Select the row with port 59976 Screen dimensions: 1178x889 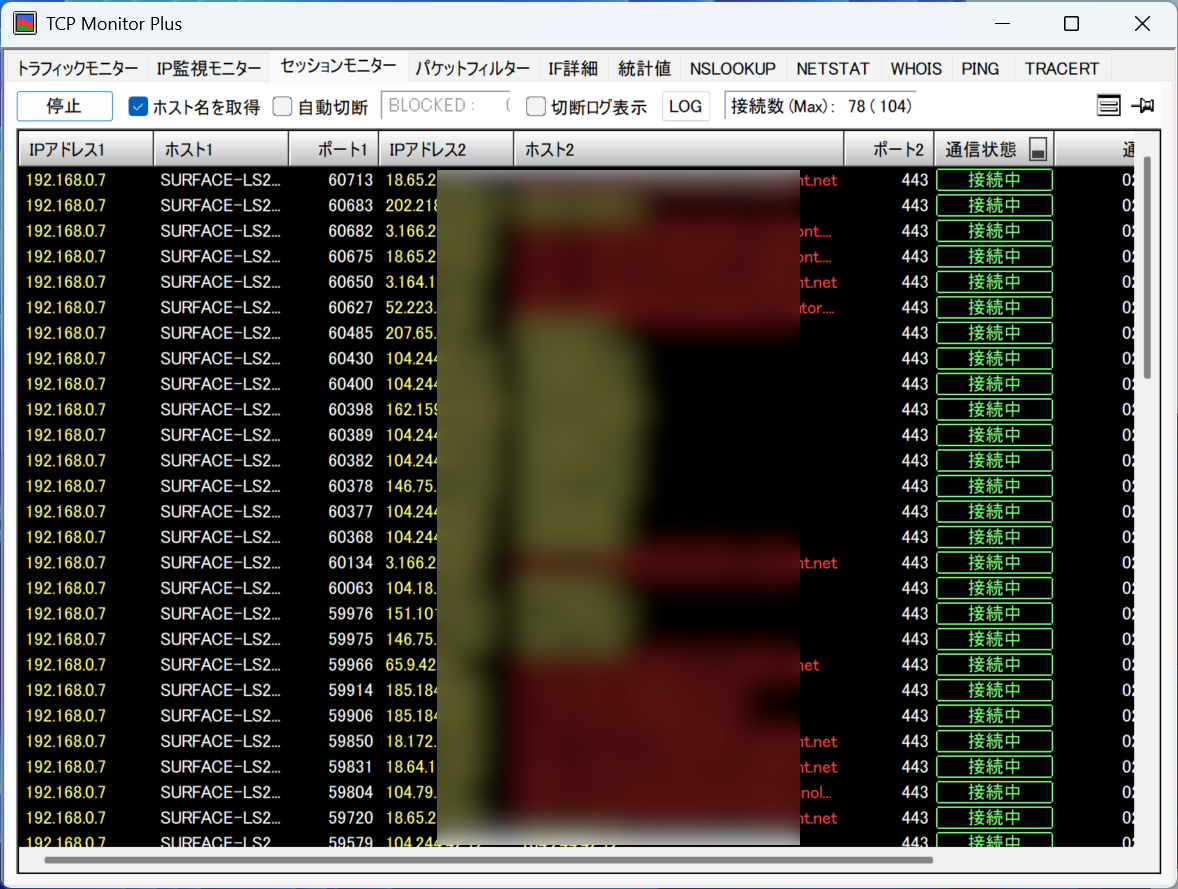coord(576,615)
